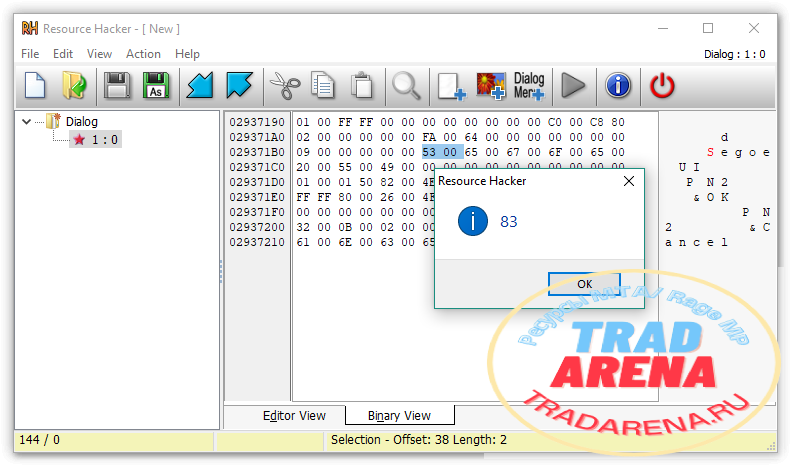
Task: Click address 029371C0 in offset column
Action: 257,167
